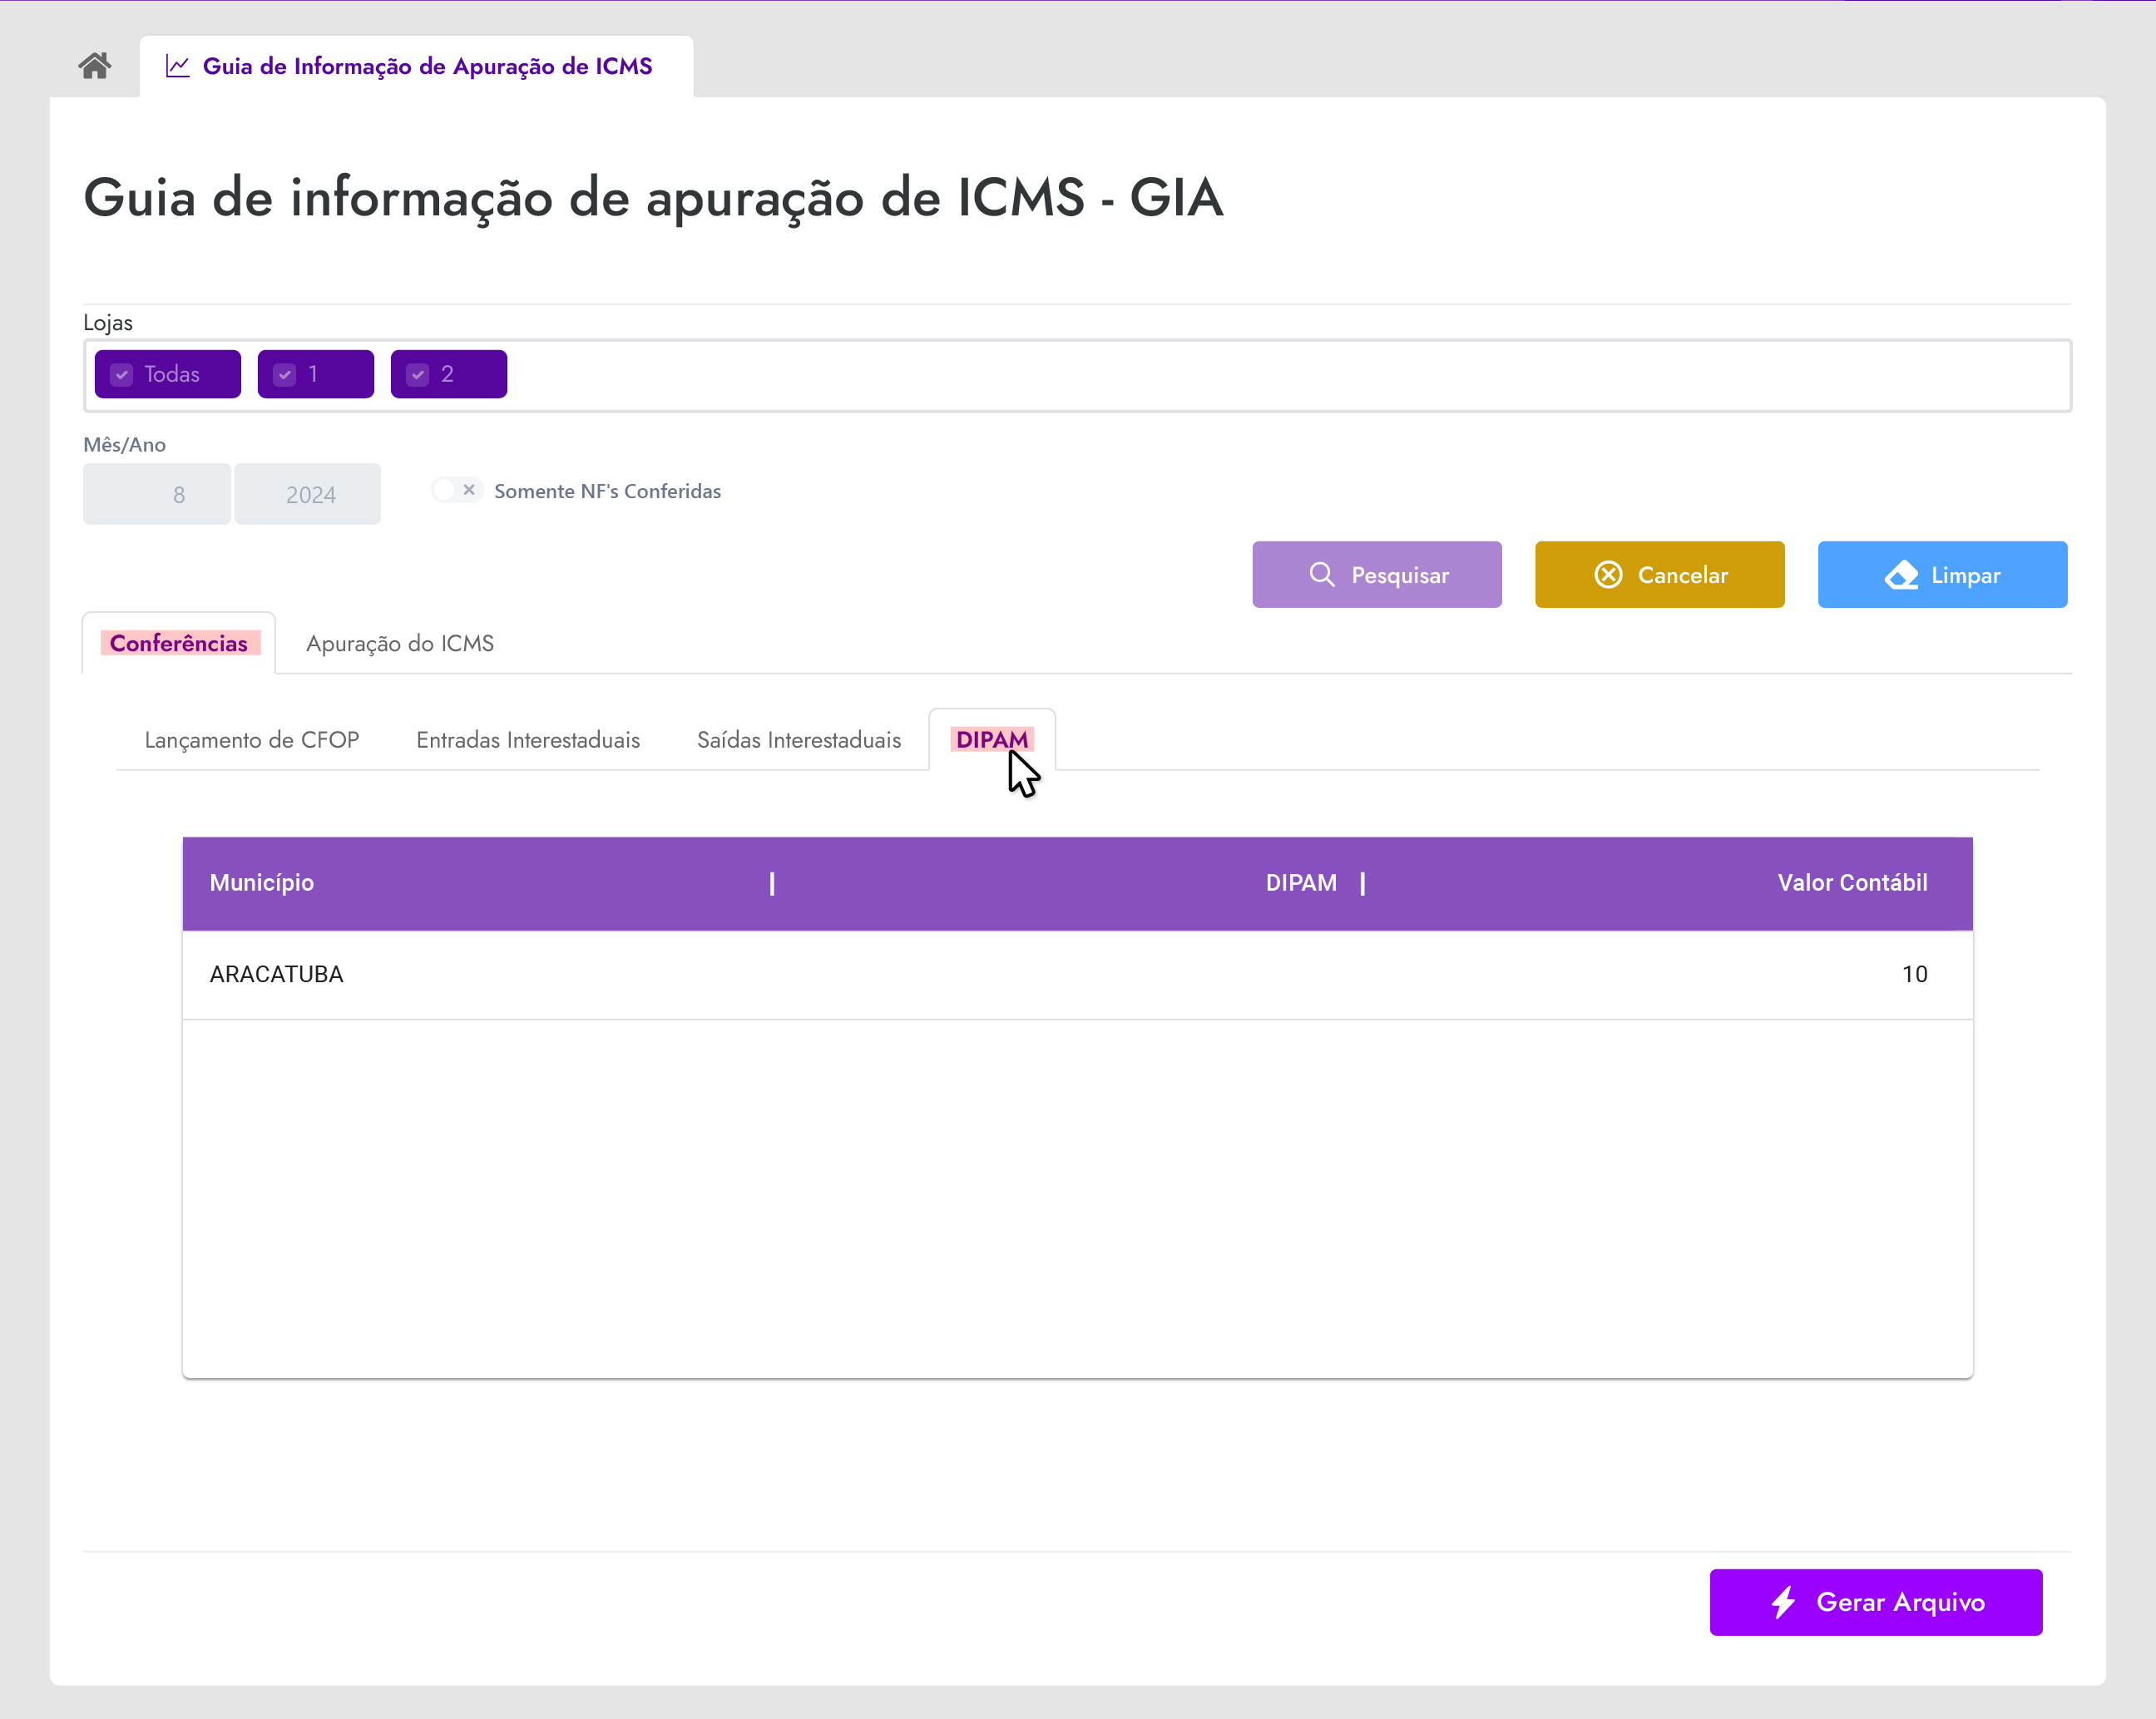The width and height of the screenshot is (2156, 1719).
Task: Sort by Município column header
Action: click(x=262, y=883)
